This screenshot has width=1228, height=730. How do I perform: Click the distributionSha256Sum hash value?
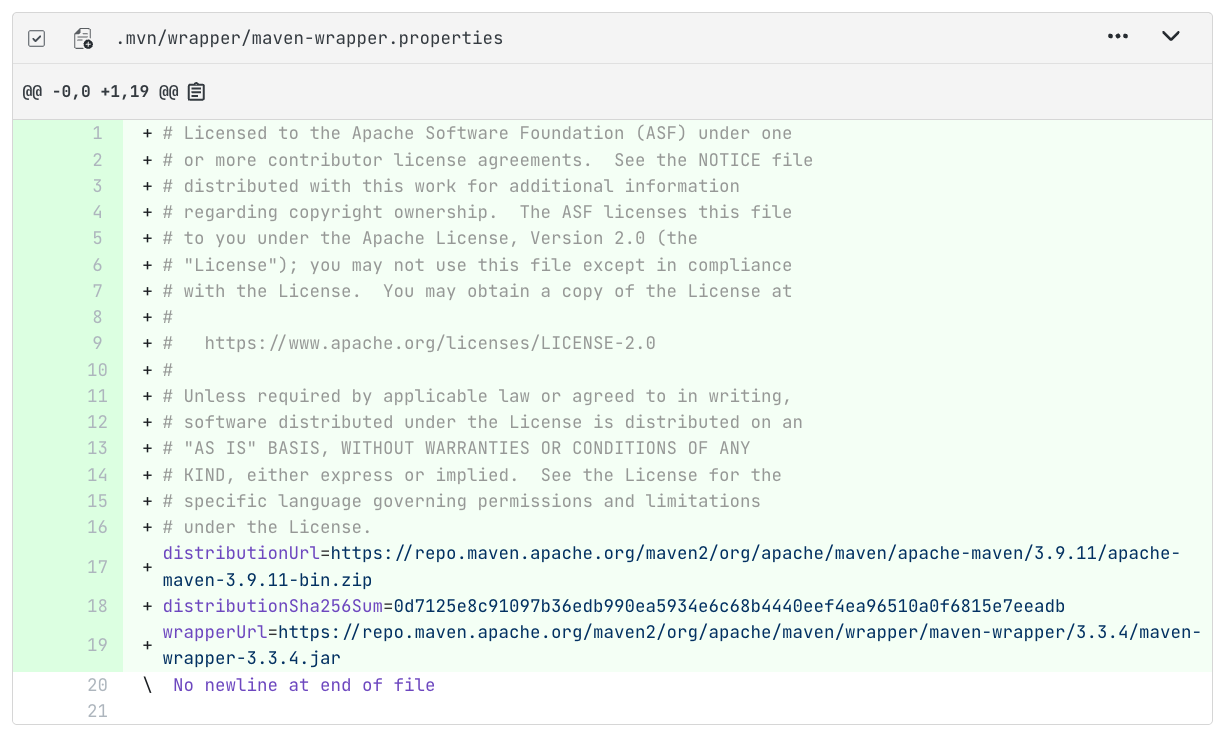coord(729,606)
